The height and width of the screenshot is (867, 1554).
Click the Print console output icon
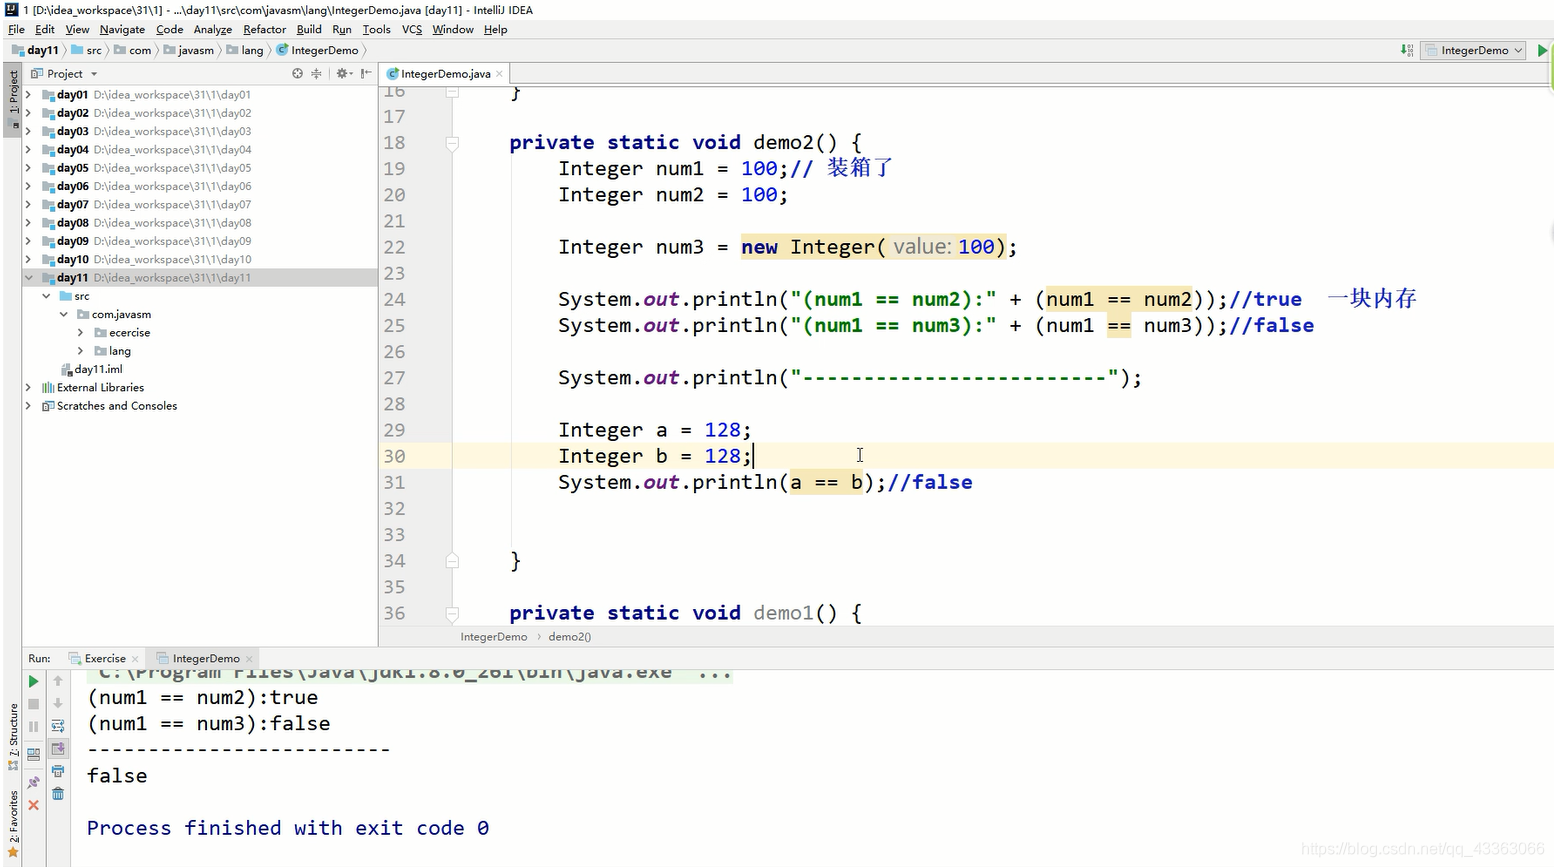pyautogui.click(x=58, y=771)
